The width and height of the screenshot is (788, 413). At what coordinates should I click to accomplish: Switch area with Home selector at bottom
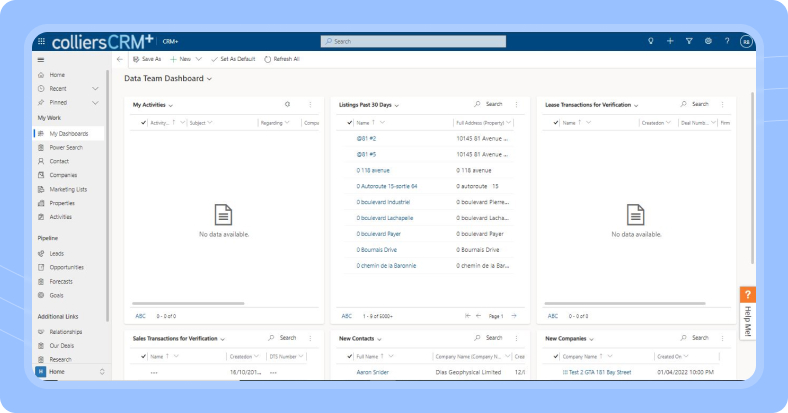coord(70,372)
